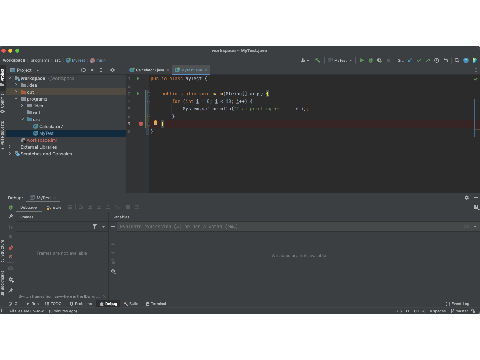Screen dimensions: 480x360
Task: Toggle the red breakpoint in the gutter
Action: (141, 124)
